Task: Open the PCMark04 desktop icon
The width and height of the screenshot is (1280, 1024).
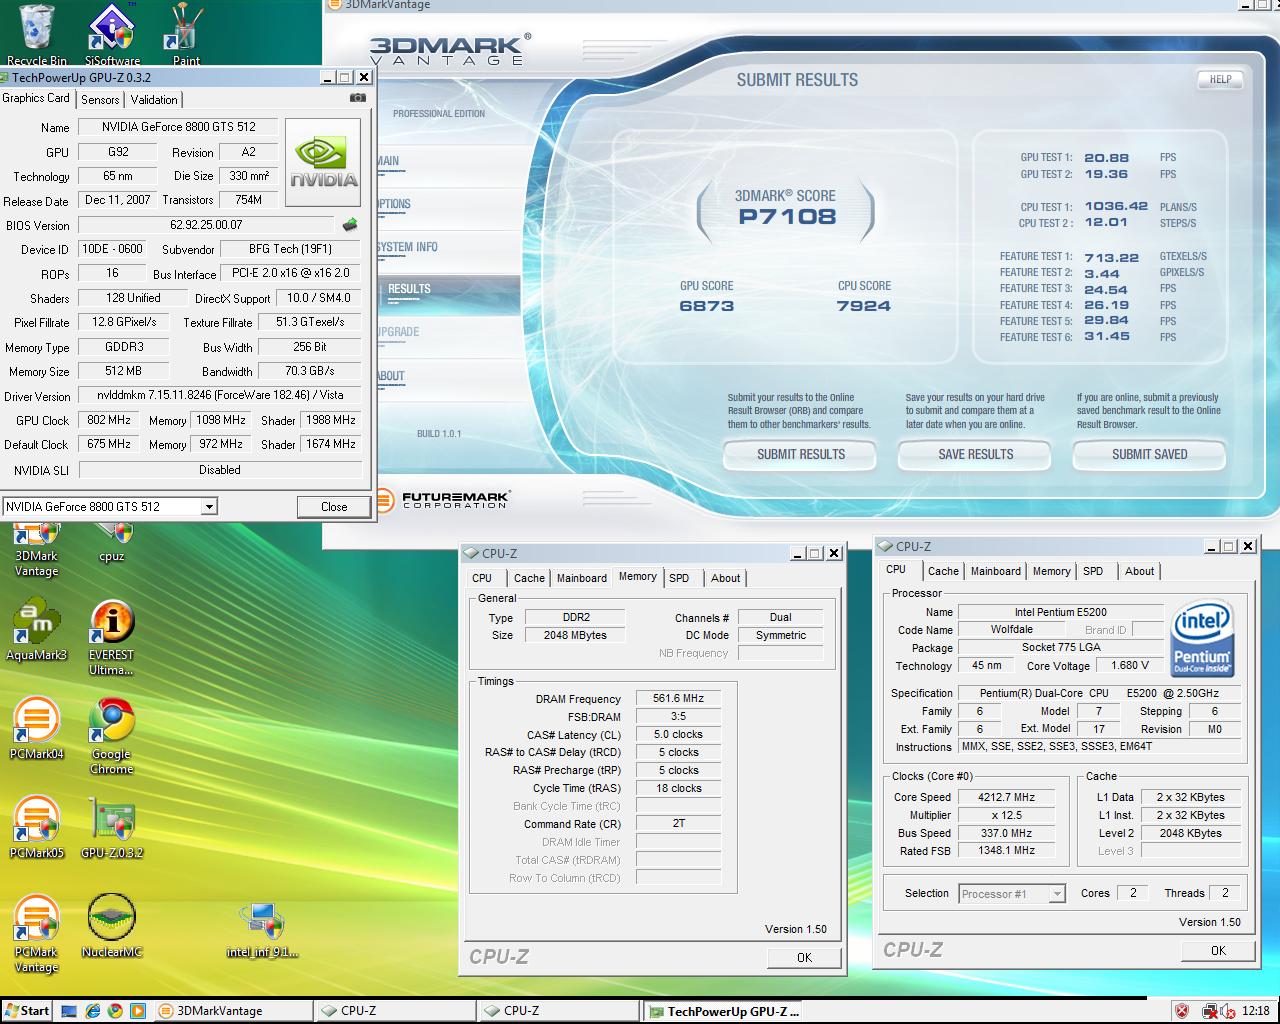Action: pos(36,728)
